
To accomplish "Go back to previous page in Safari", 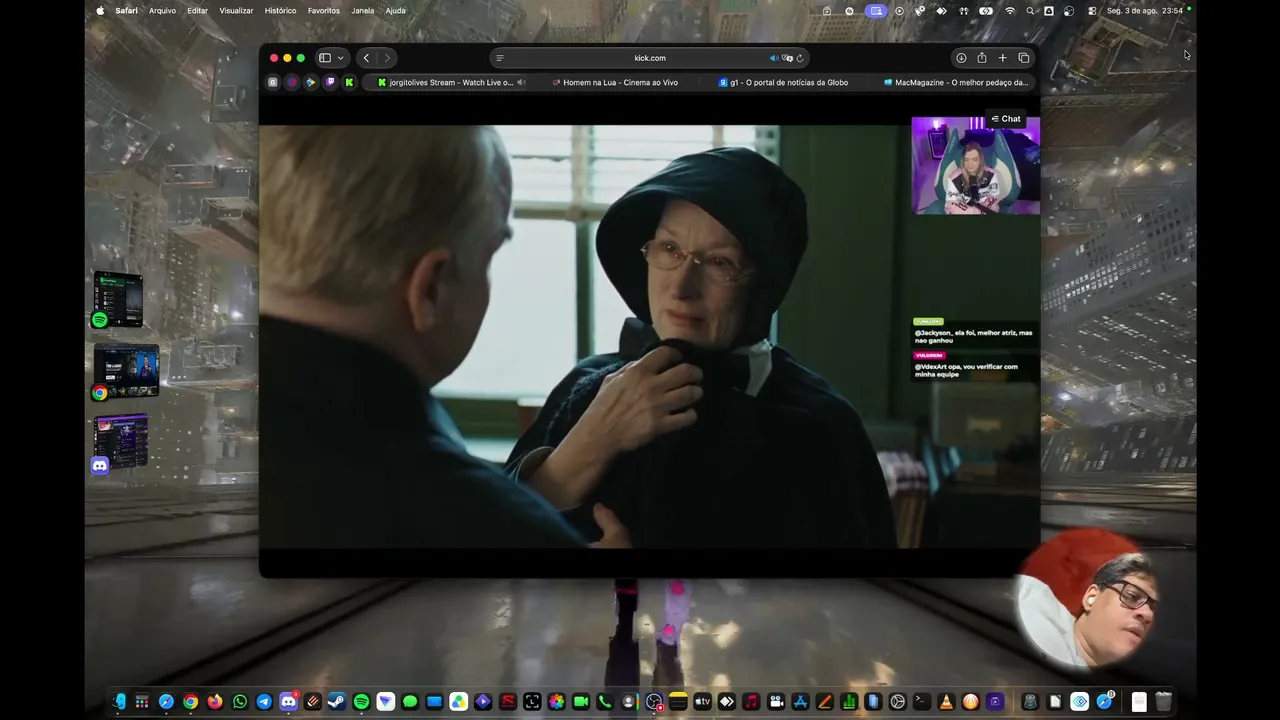I will point(366,58).
